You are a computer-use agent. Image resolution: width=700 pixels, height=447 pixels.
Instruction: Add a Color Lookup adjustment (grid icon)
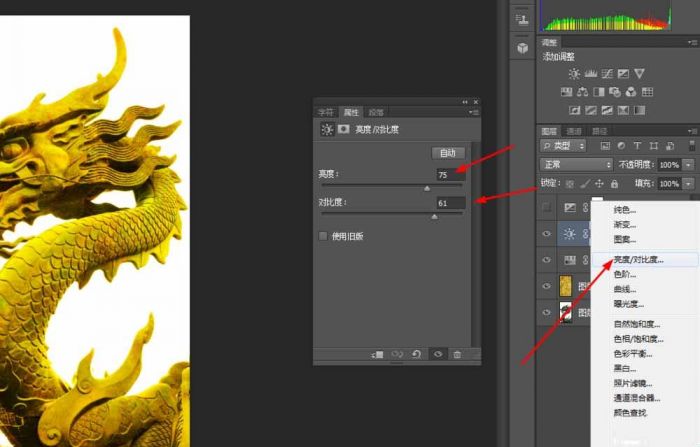pos(647,92)
